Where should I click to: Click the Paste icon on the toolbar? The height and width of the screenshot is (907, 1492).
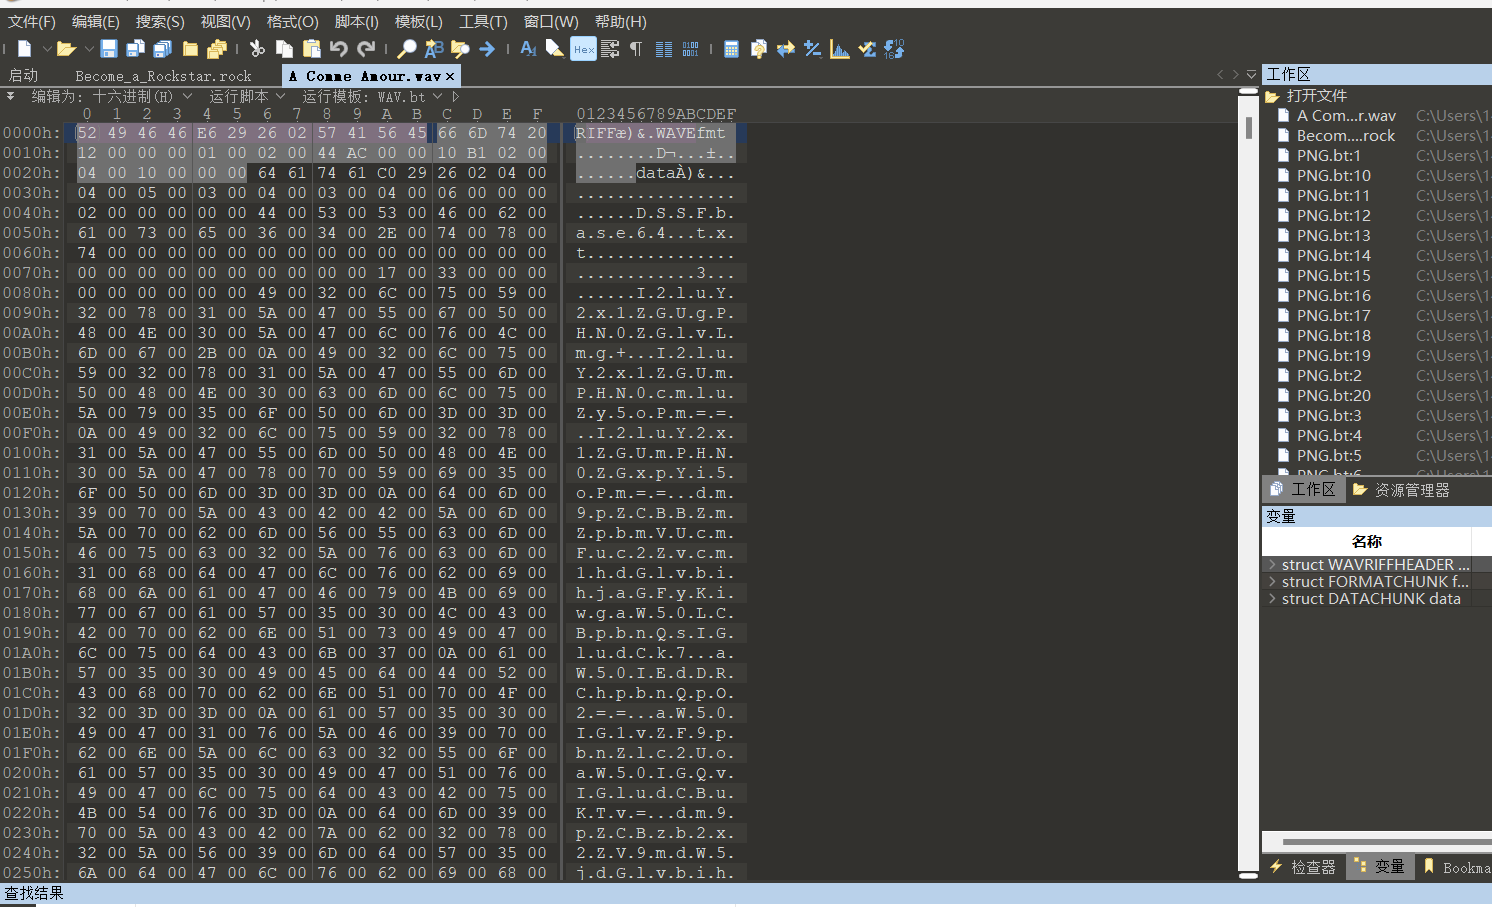click(312, 48)
